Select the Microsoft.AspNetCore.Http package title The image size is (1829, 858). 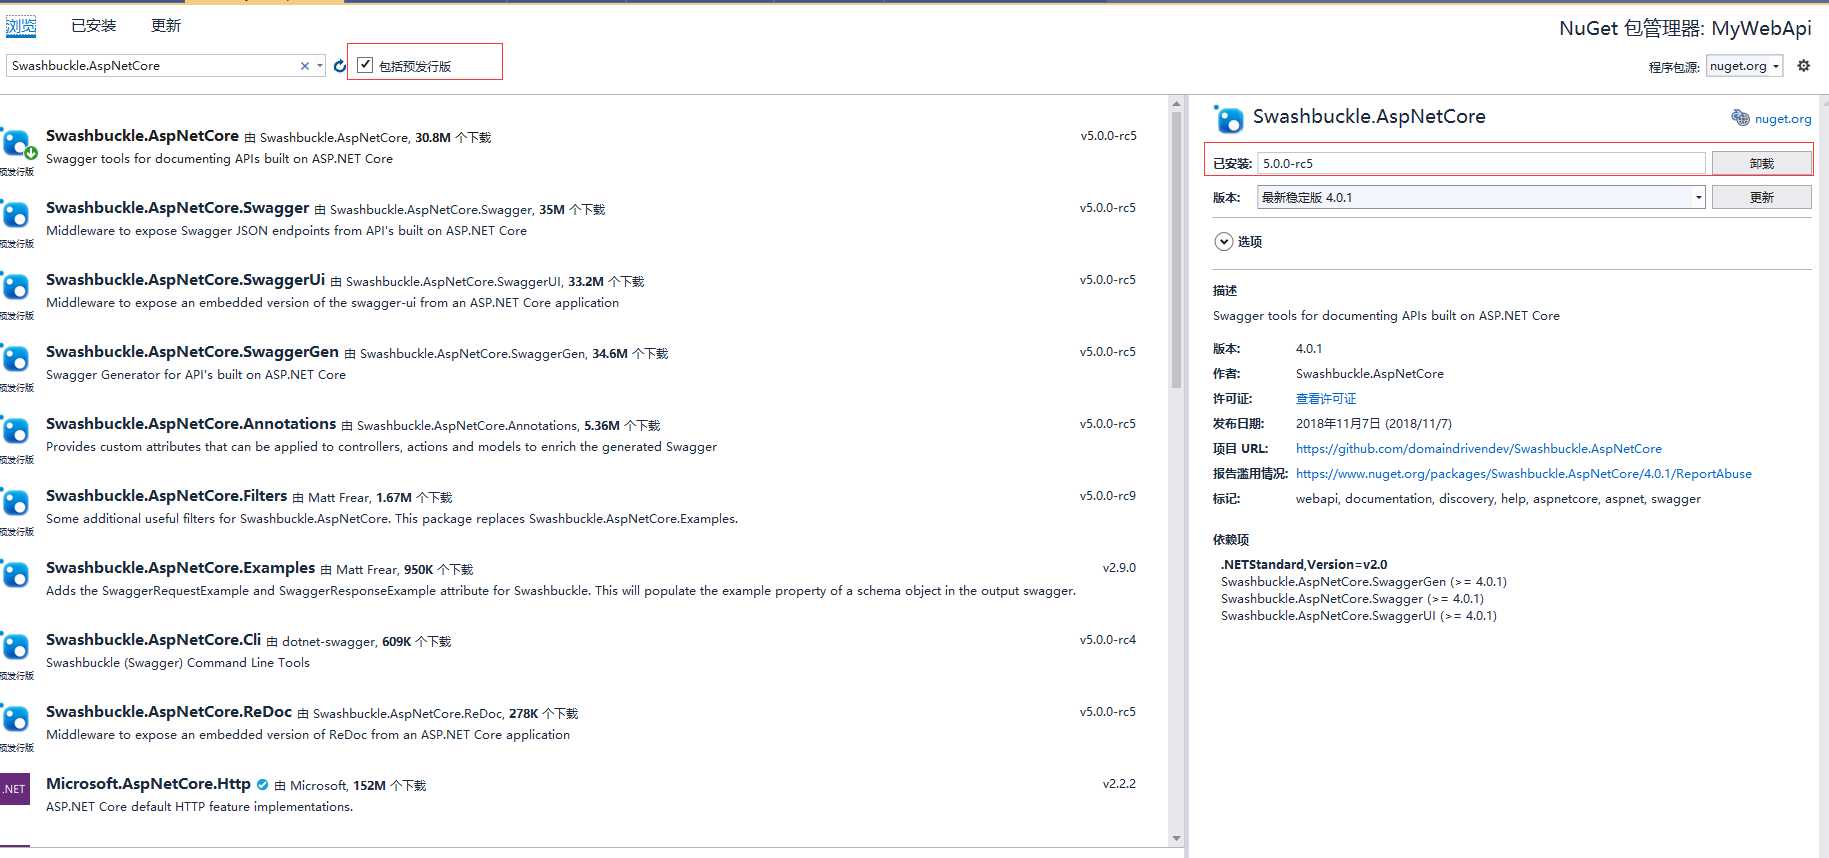[x=148, y=783]
